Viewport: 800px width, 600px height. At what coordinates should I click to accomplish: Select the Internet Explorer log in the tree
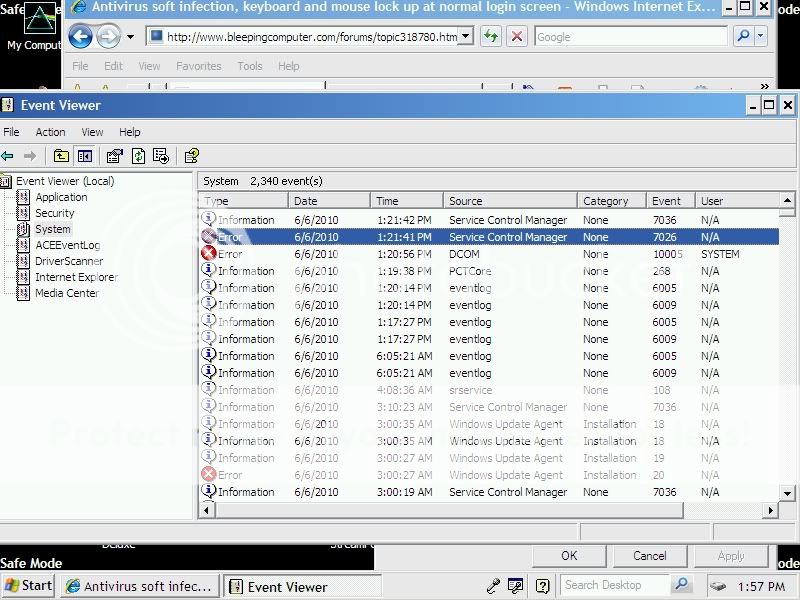point(76,277)
